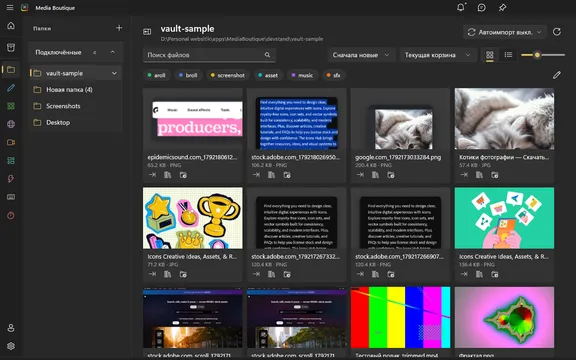Expand the vault-sample folder chevron
576x360 pixels.
click(x=114, y=73)
